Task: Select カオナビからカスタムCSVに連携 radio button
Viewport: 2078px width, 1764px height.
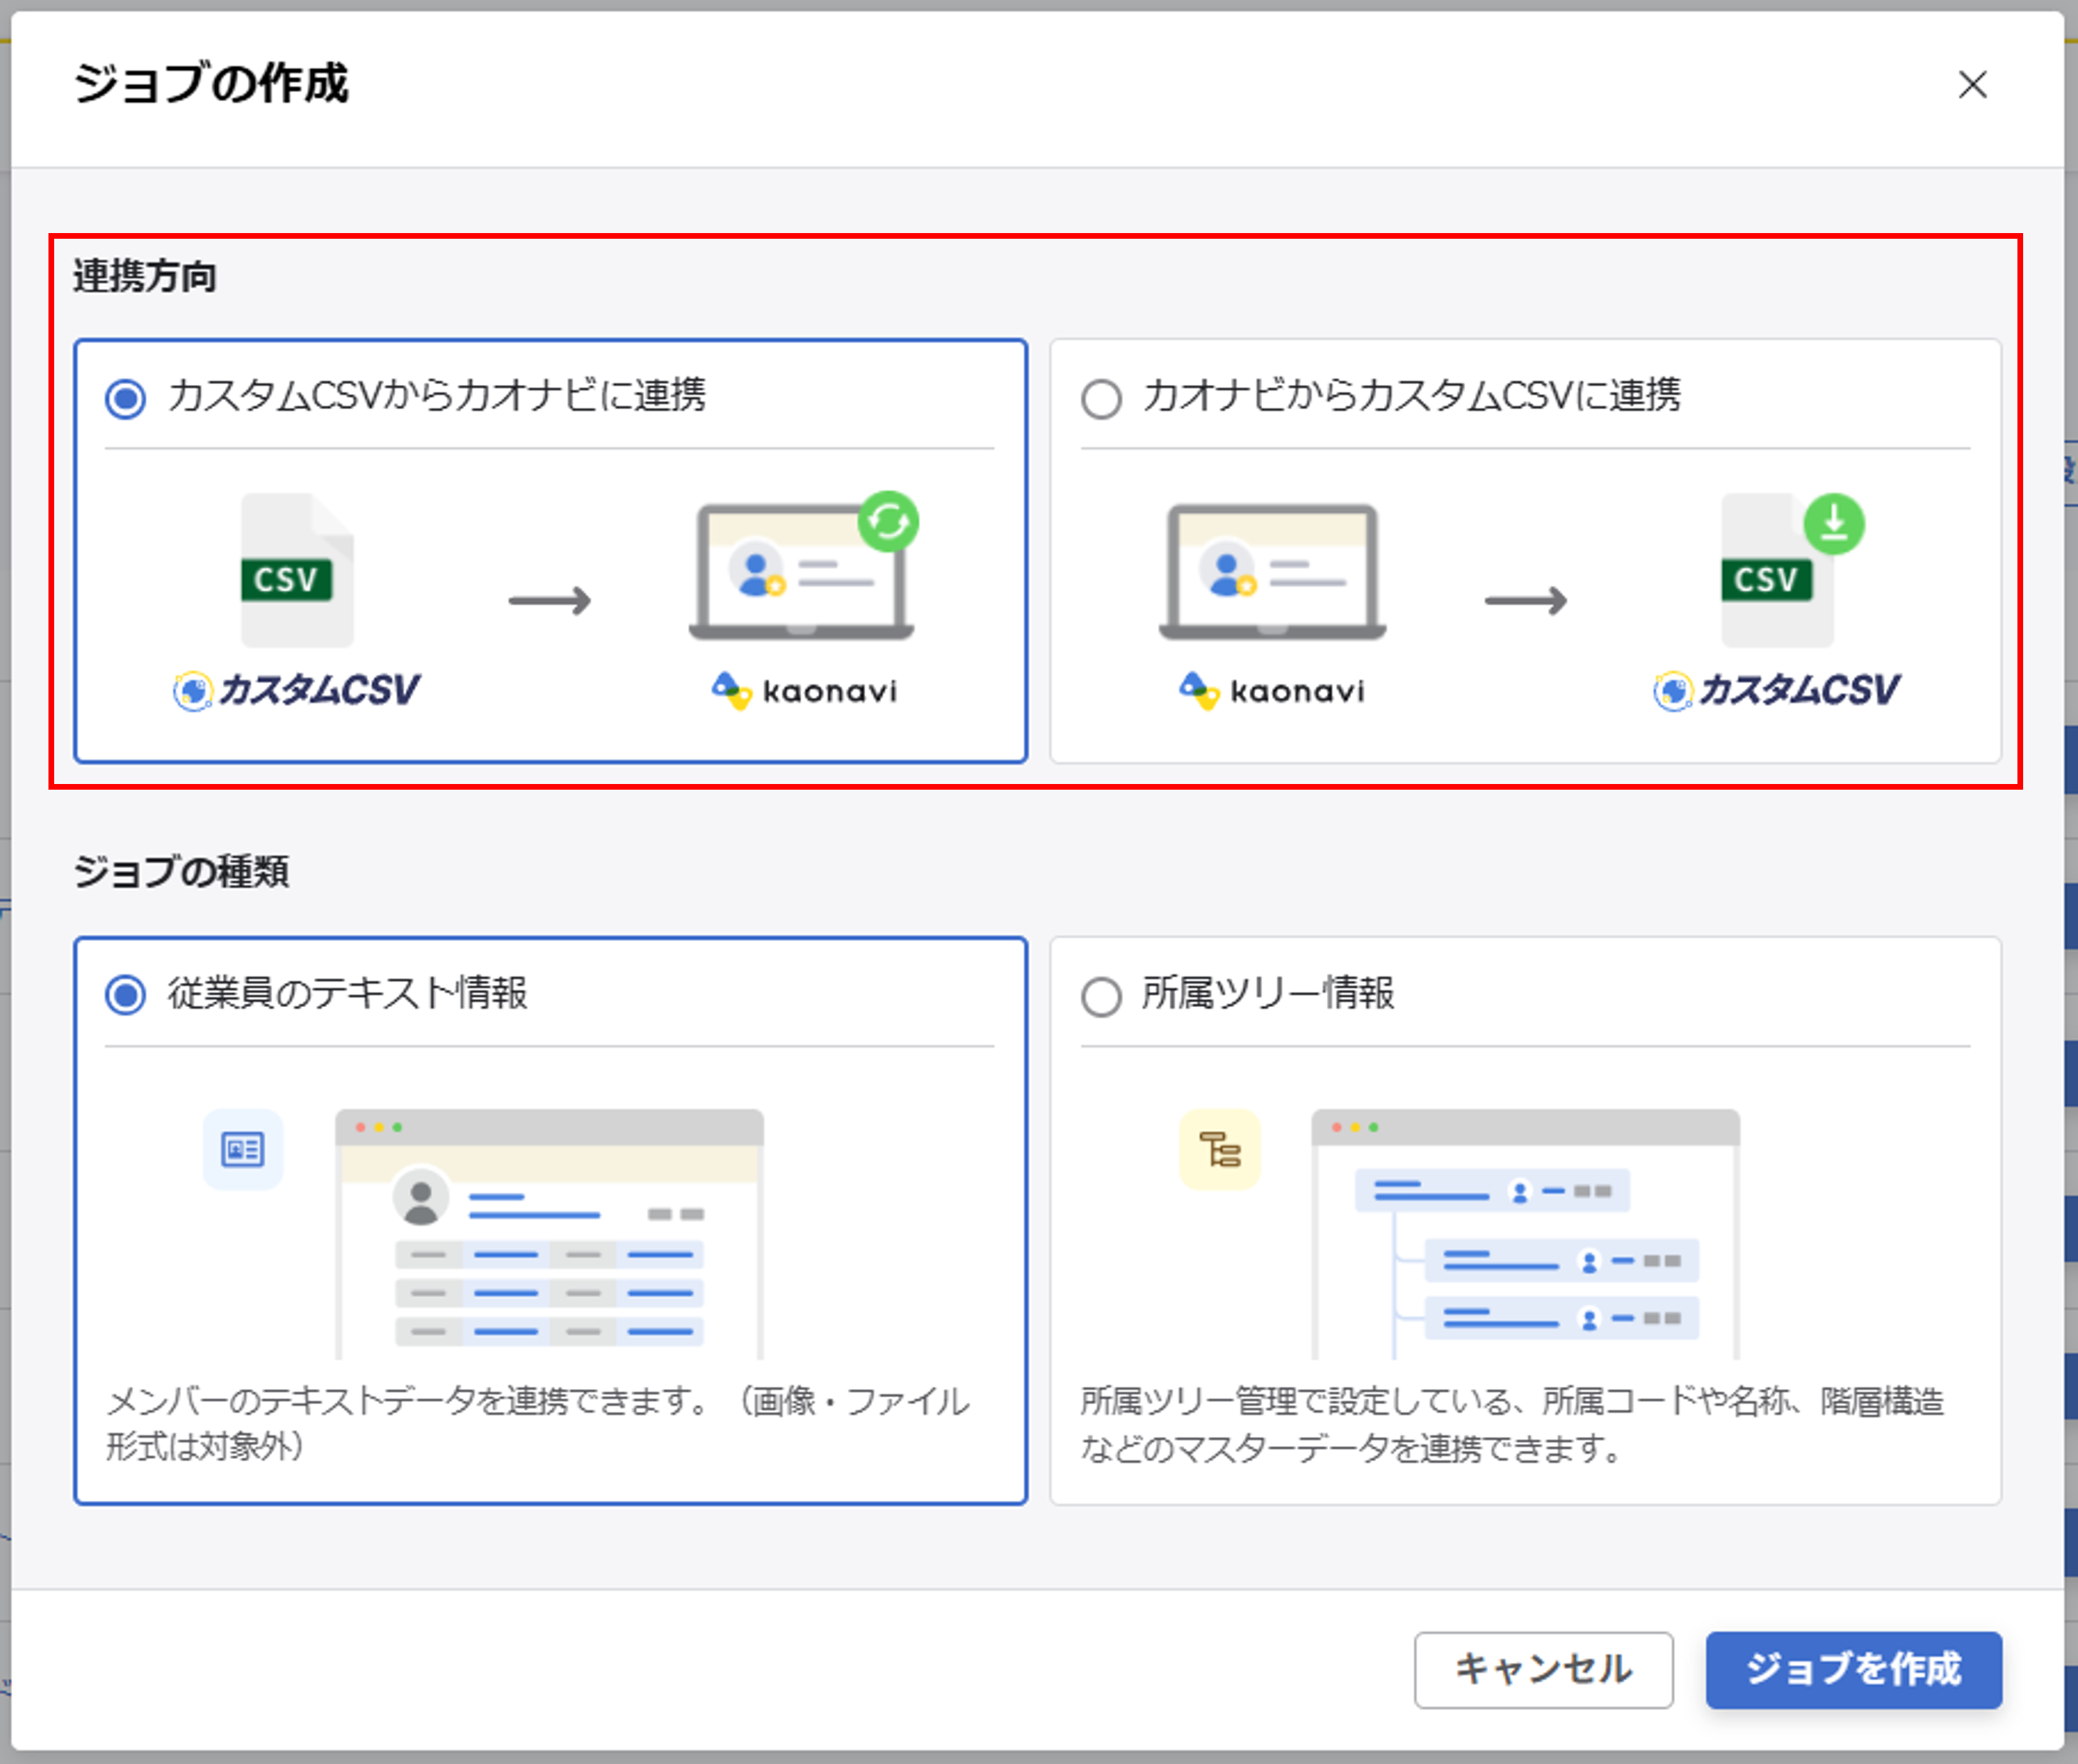Action: tap(1100, 398)
